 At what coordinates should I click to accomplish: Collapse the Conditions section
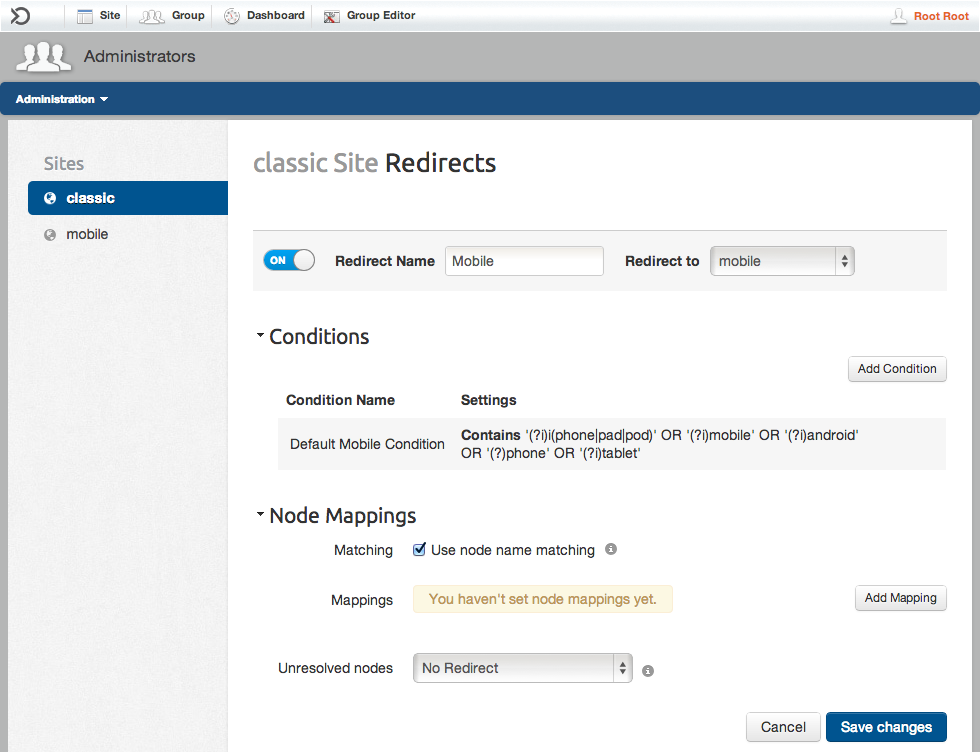click(261, 336)
